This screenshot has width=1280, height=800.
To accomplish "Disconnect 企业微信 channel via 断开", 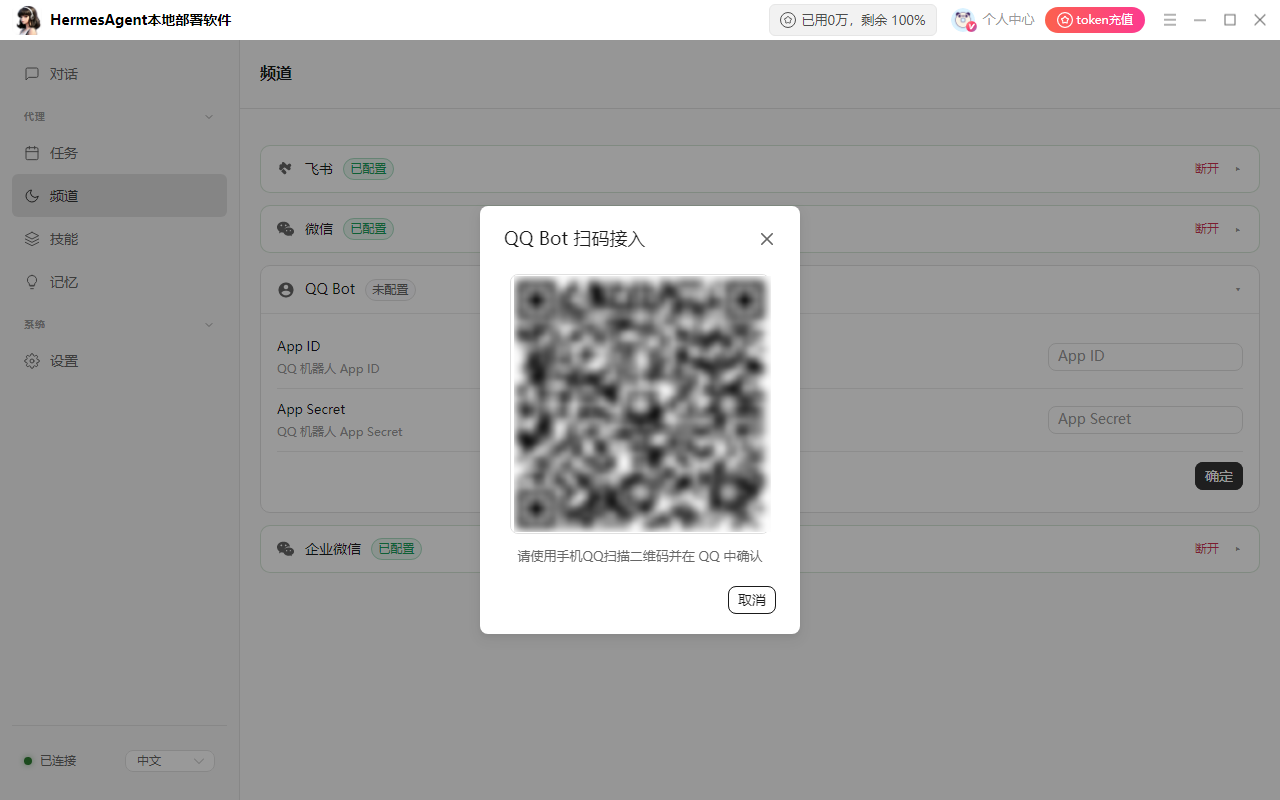I will [x=1207, y=549].
